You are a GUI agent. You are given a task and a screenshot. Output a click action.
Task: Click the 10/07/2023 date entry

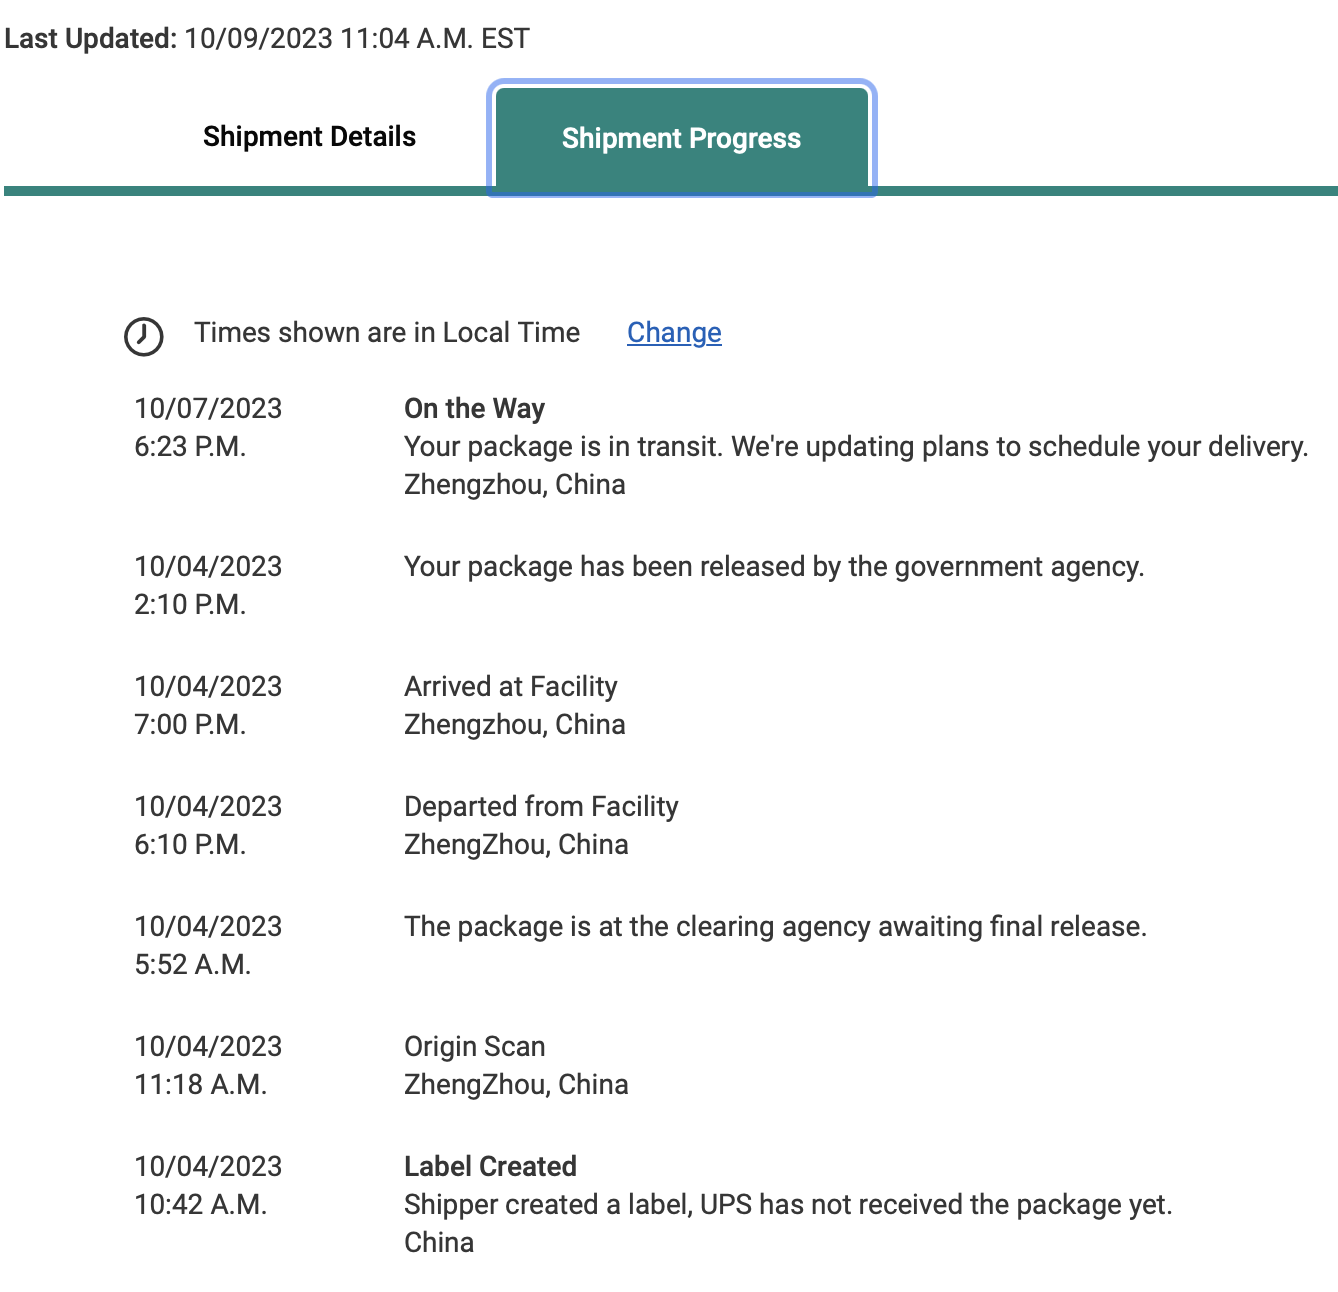tap(208, 408)
